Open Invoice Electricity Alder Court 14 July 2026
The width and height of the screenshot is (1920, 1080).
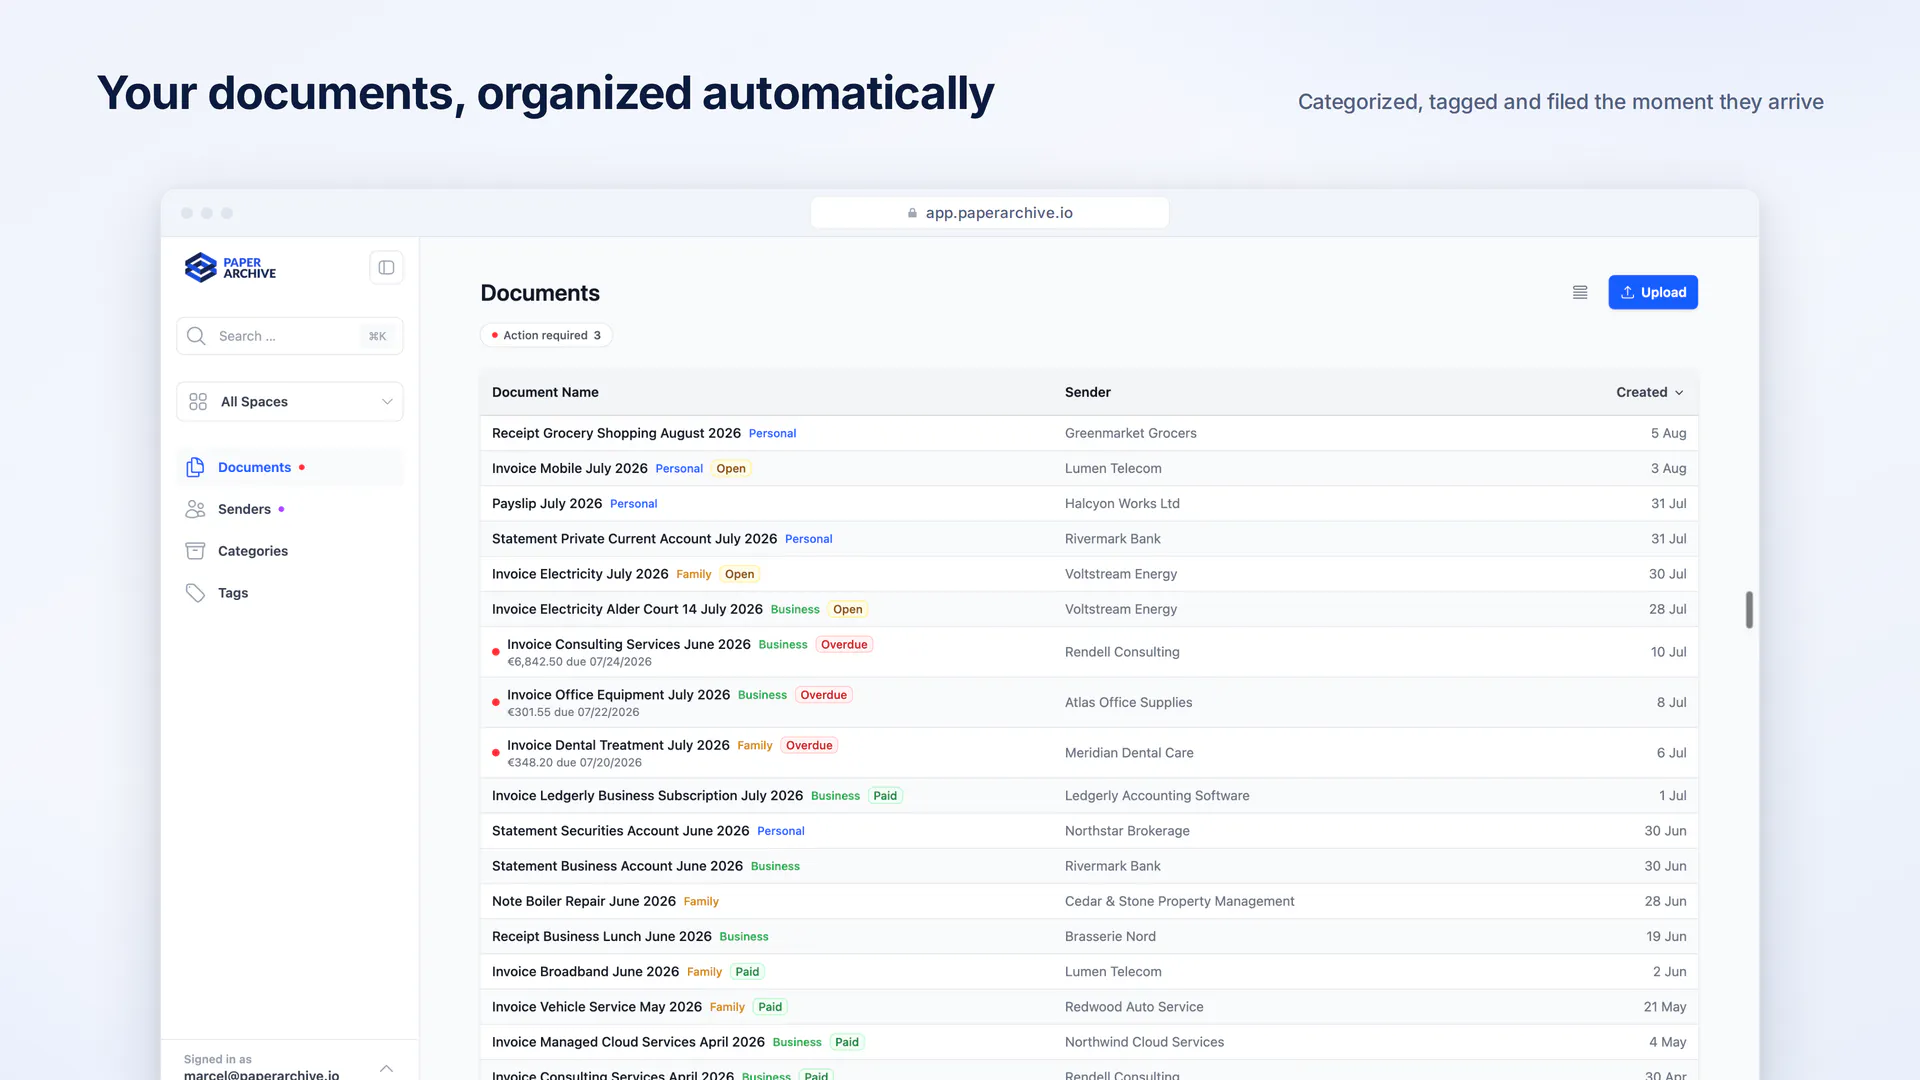[627, 609]
